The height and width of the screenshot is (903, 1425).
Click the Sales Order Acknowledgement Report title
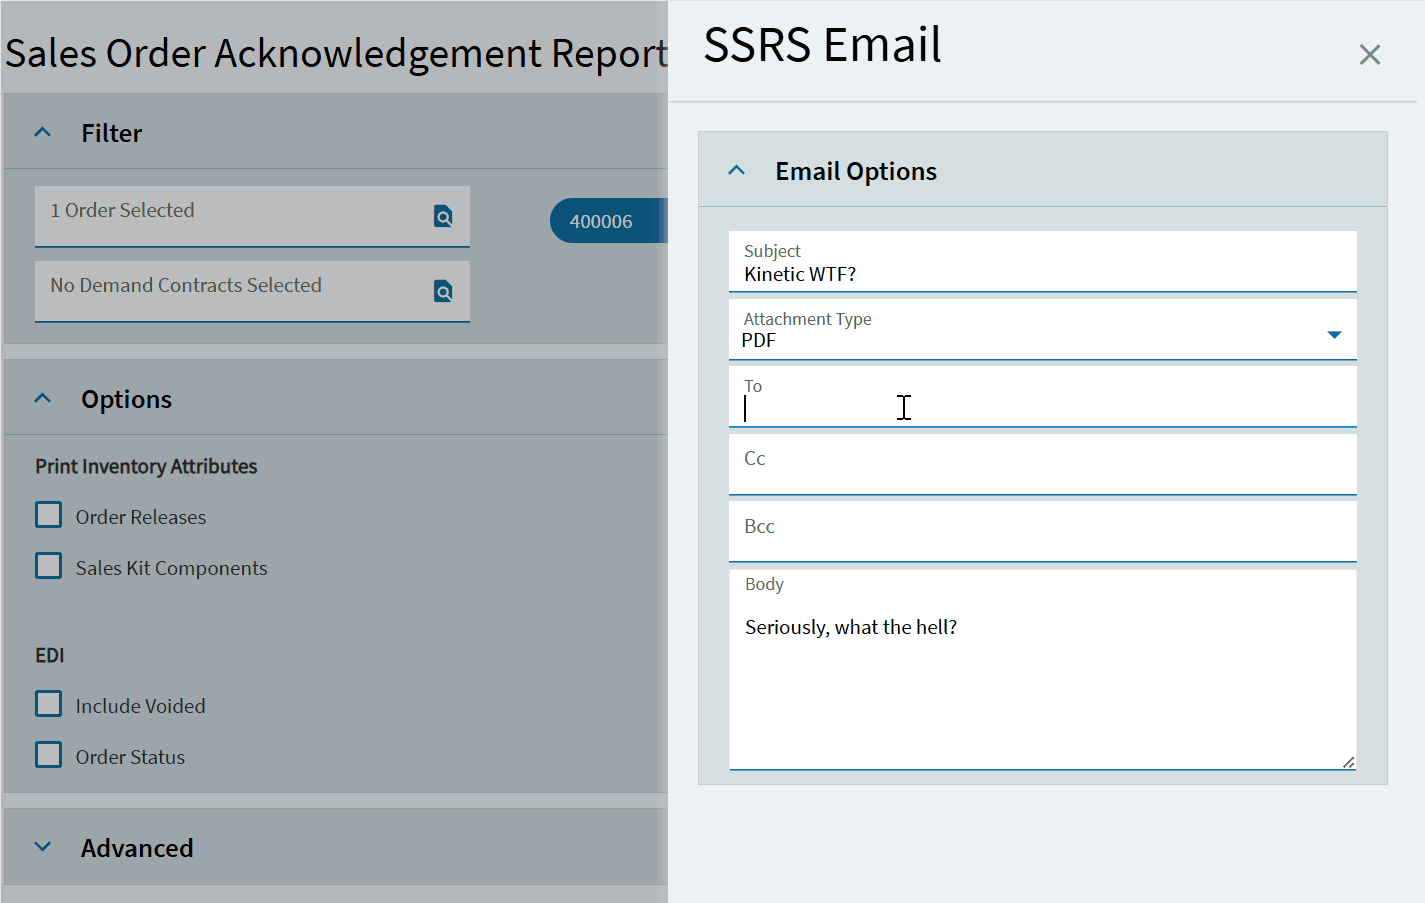(x=336, y=53)
